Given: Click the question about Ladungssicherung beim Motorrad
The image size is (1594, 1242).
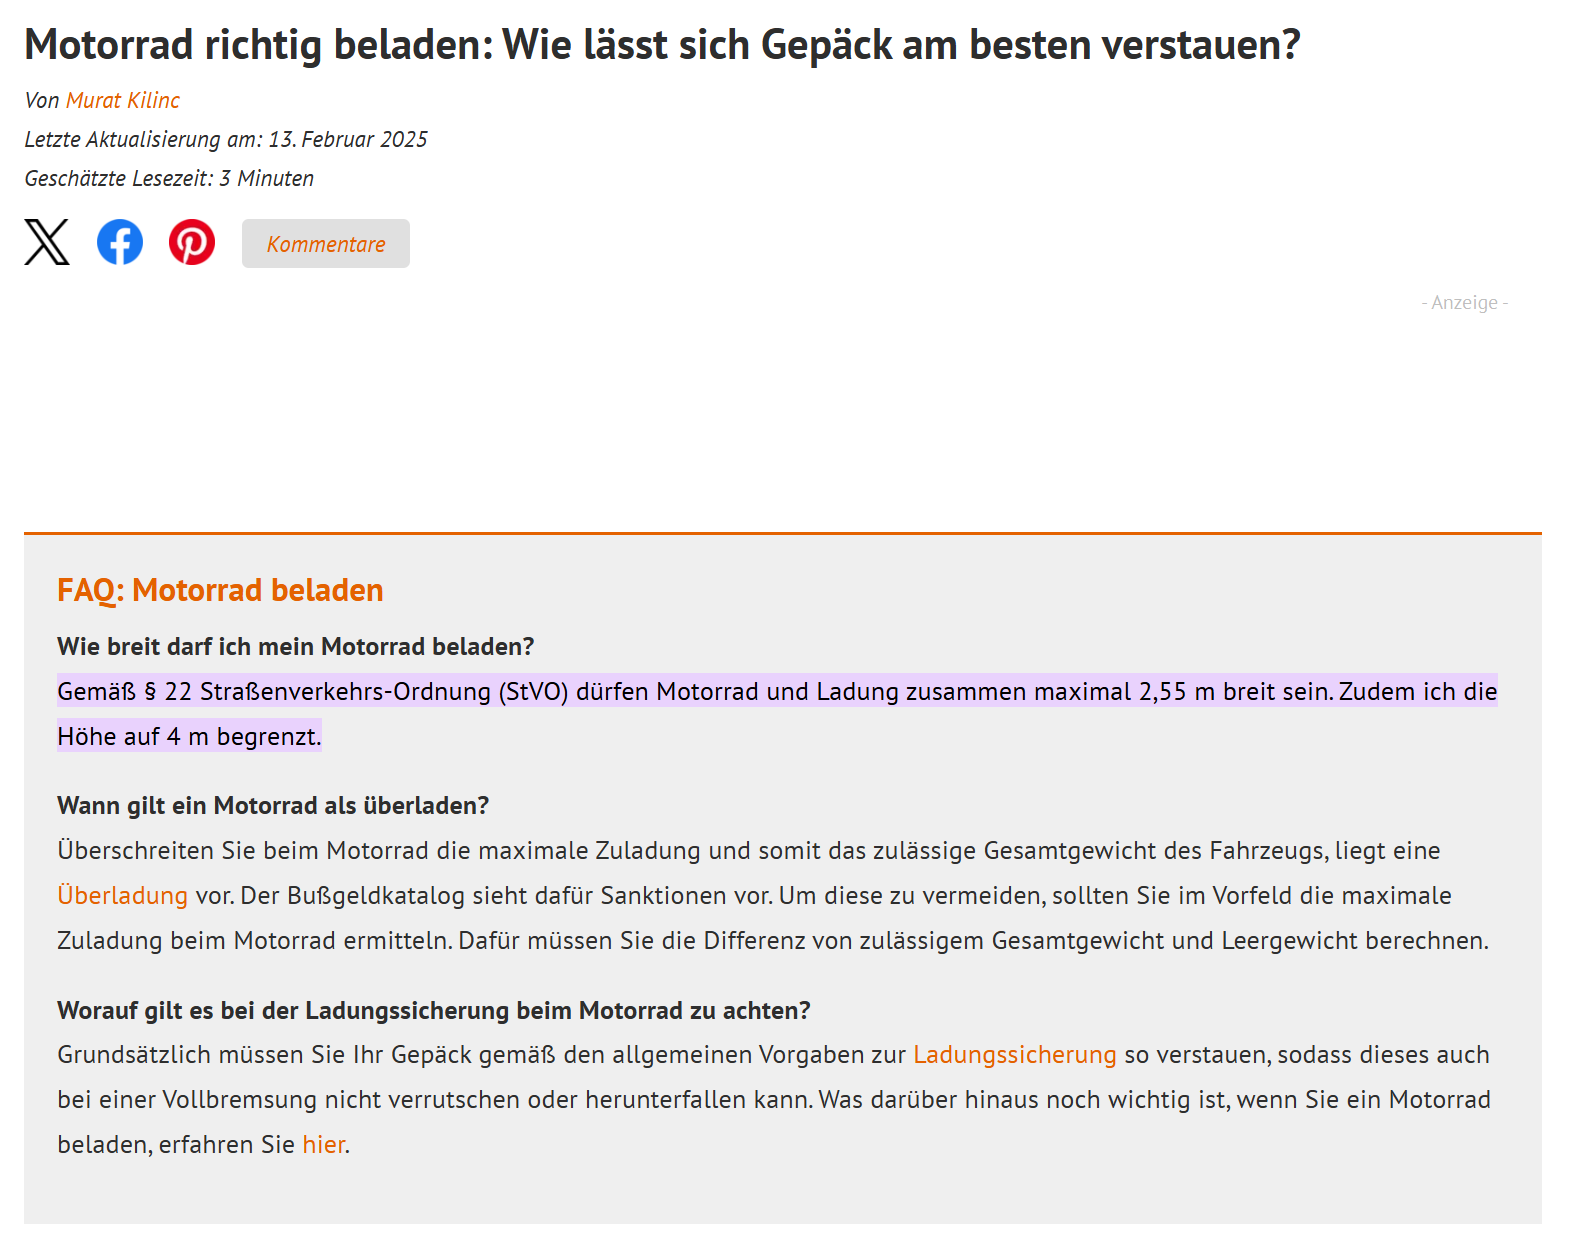Looking at the screenshot, I should pyautogui.click(x=433, y=1010).
